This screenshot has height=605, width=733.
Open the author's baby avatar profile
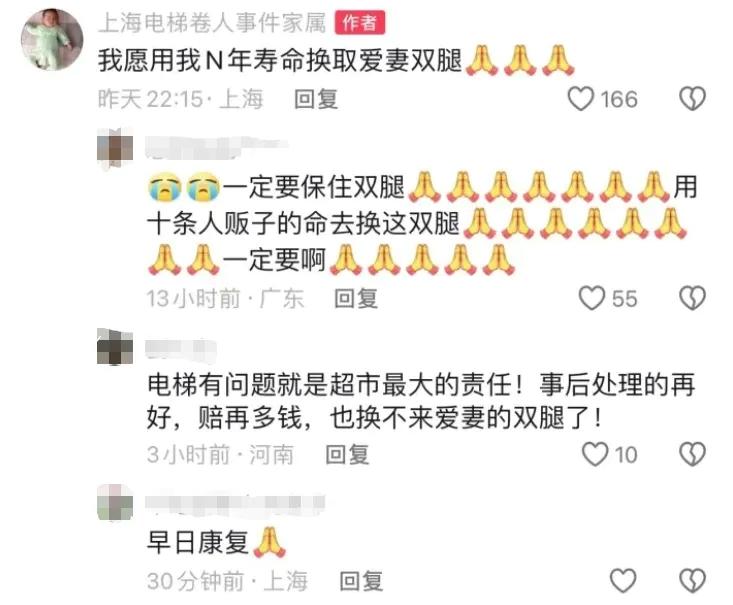(52, 39)
